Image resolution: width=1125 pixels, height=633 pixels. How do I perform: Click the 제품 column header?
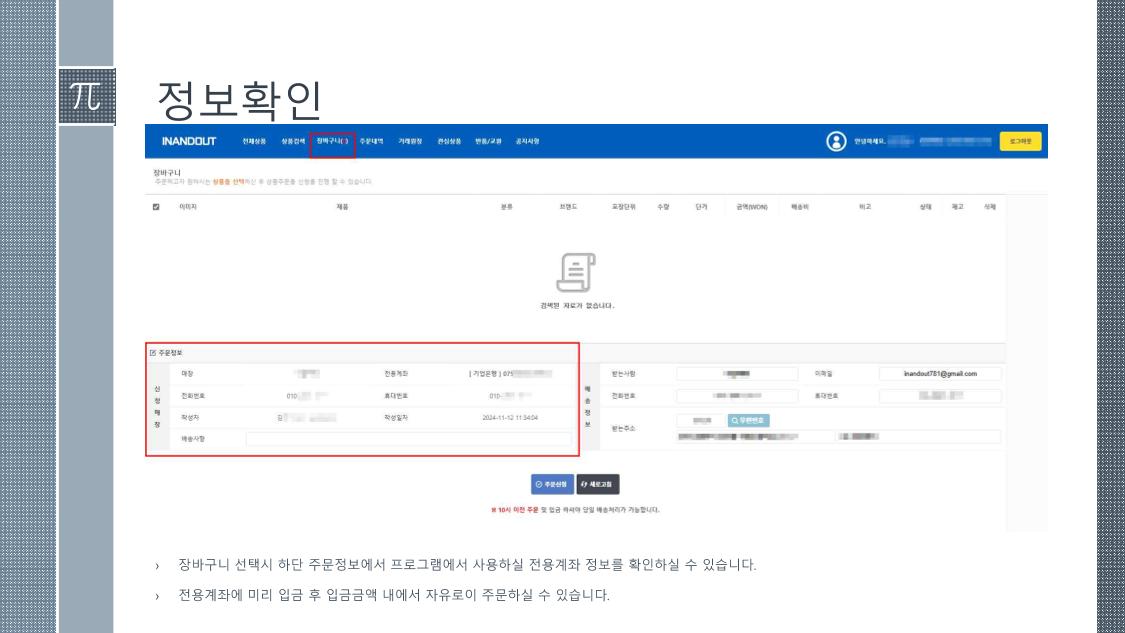click(x=342, y=207)
